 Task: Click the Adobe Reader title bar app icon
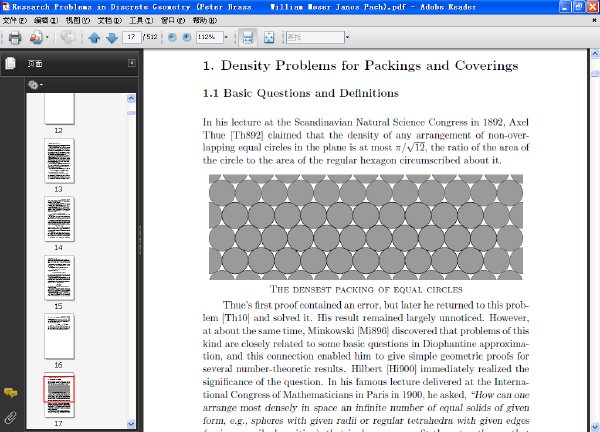pyautogui.click(x=5, y=7)
